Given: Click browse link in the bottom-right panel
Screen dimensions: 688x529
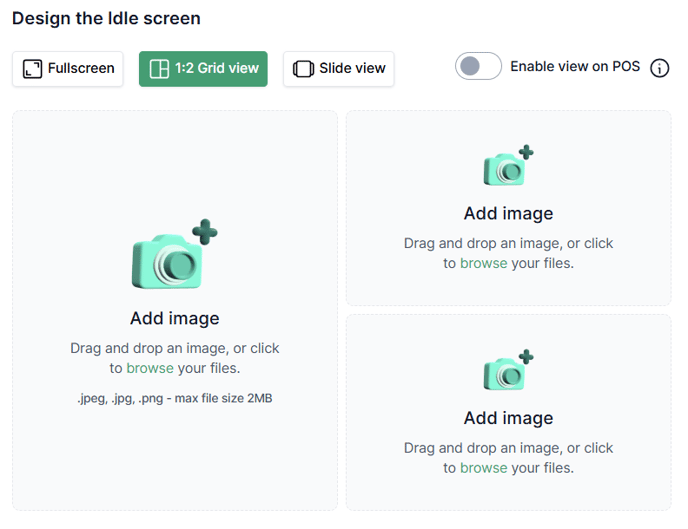Looking at the screenshot, I should pyautogui.click(x=484, y=467).
